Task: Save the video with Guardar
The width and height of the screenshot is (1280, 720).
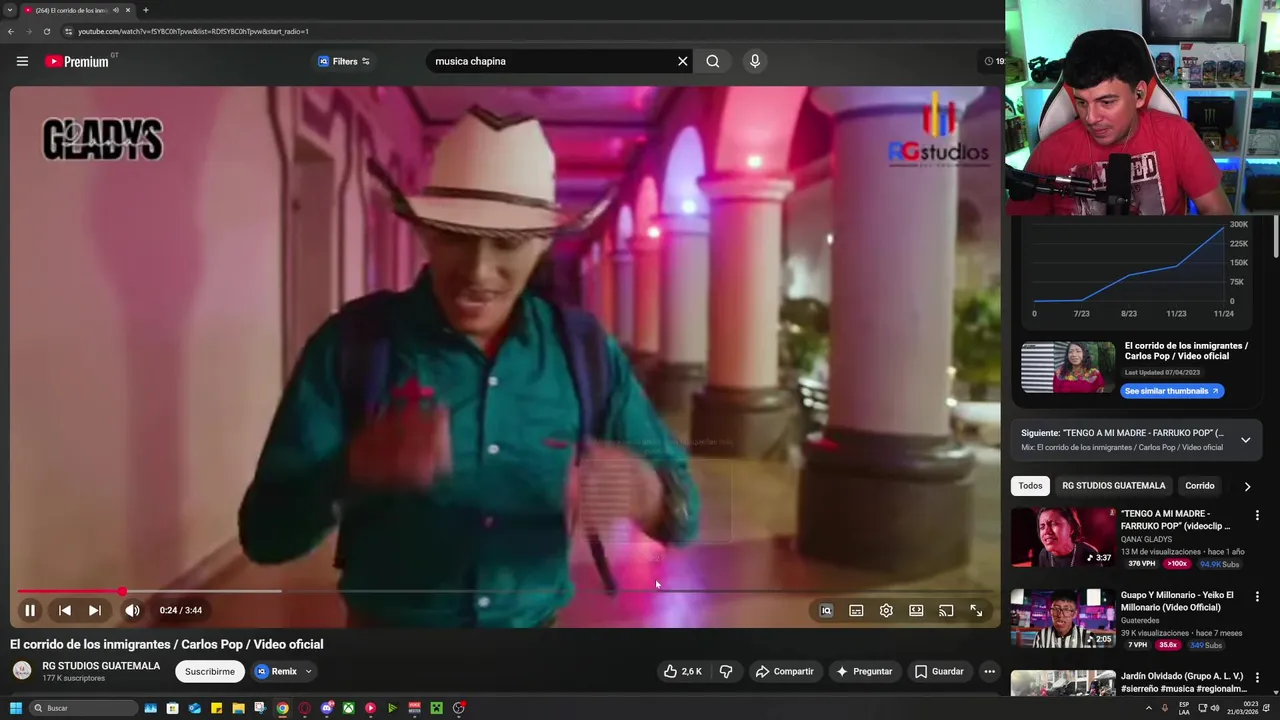Action: 939,671
